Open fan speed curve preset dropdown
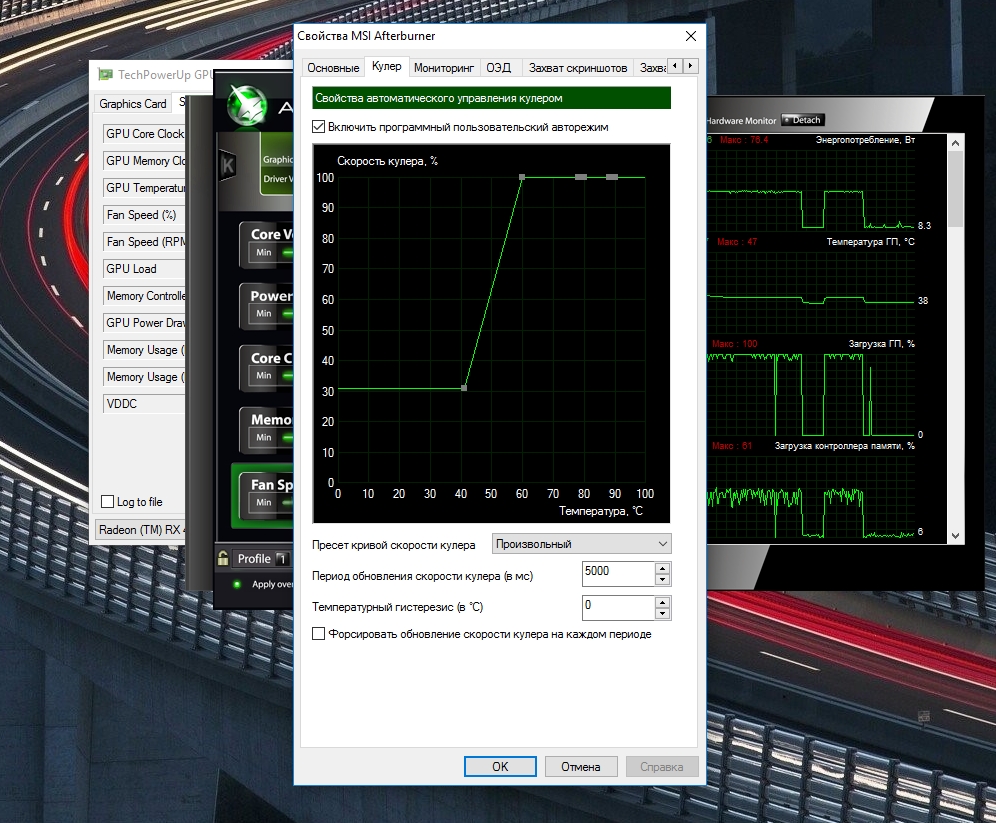This screenshot has height=823, width=996. (x=581, y=544)
